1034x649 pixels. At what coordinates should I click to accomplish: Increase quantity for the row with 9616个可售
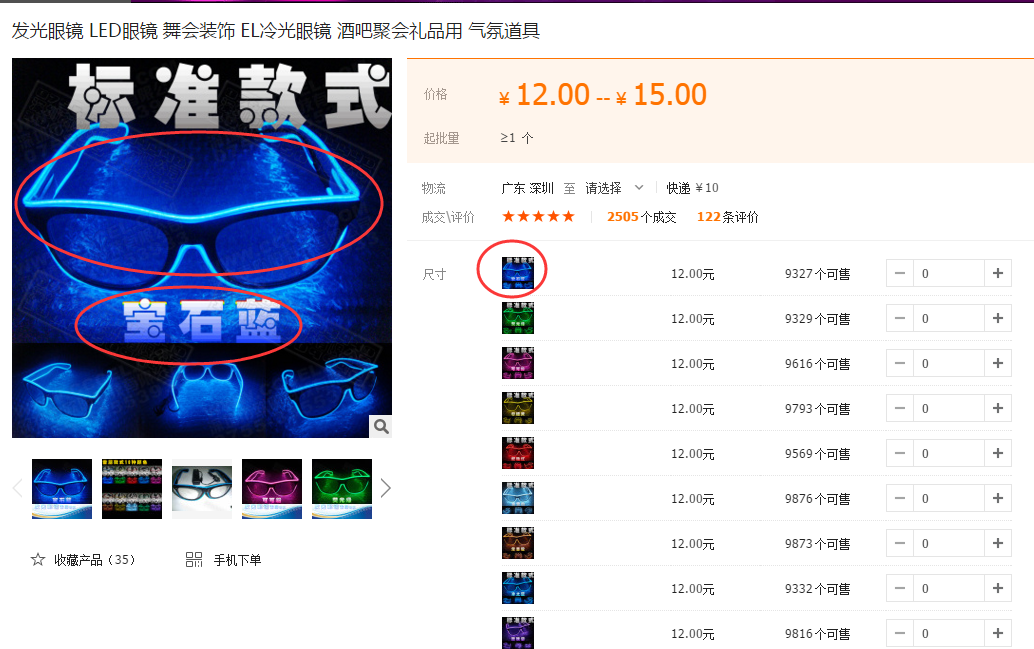(x=997, y=363)
